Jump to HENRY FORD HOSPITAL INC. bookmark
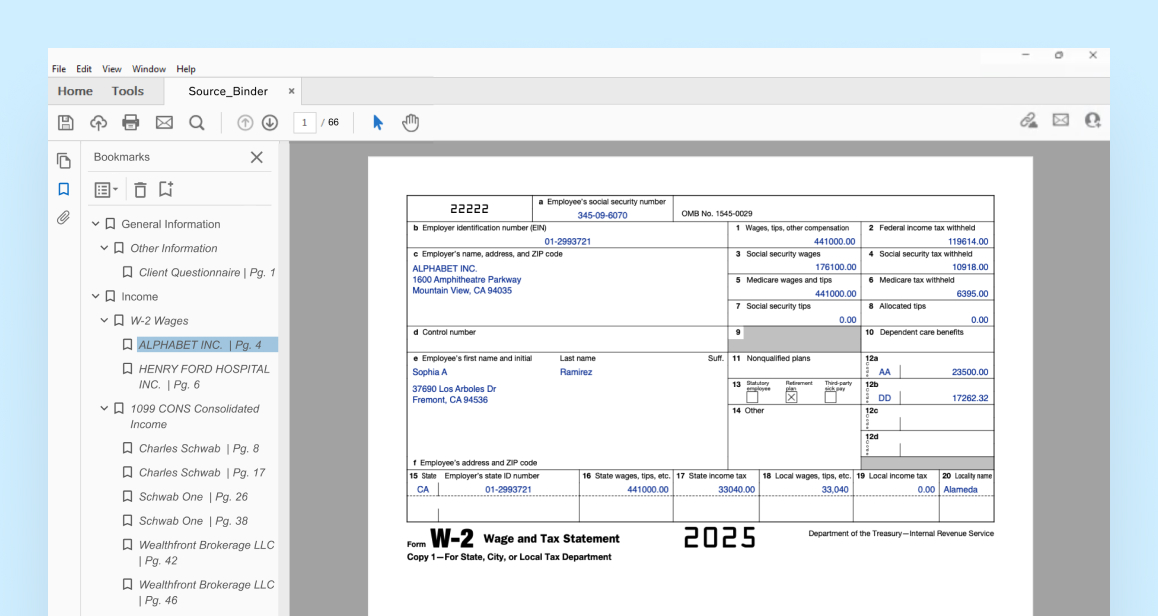 tap(204, 377)
